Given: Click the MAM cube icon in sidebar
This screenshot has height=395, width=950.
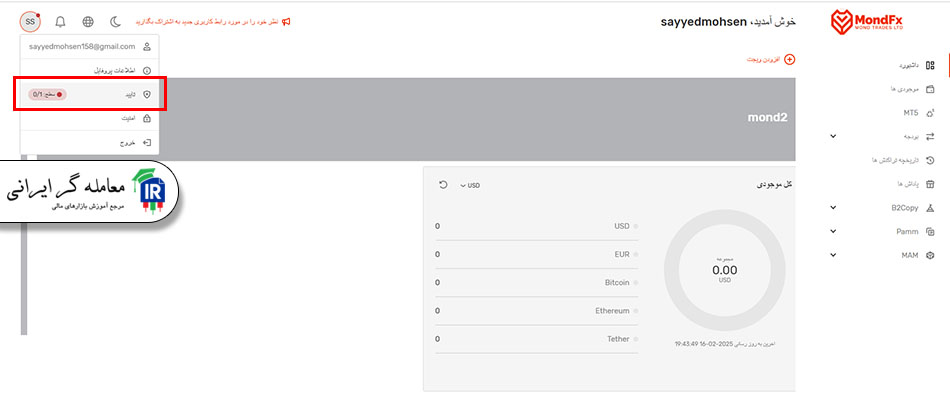Looking at the screenshot, I should pyautogui.click(x=931, y=255).
